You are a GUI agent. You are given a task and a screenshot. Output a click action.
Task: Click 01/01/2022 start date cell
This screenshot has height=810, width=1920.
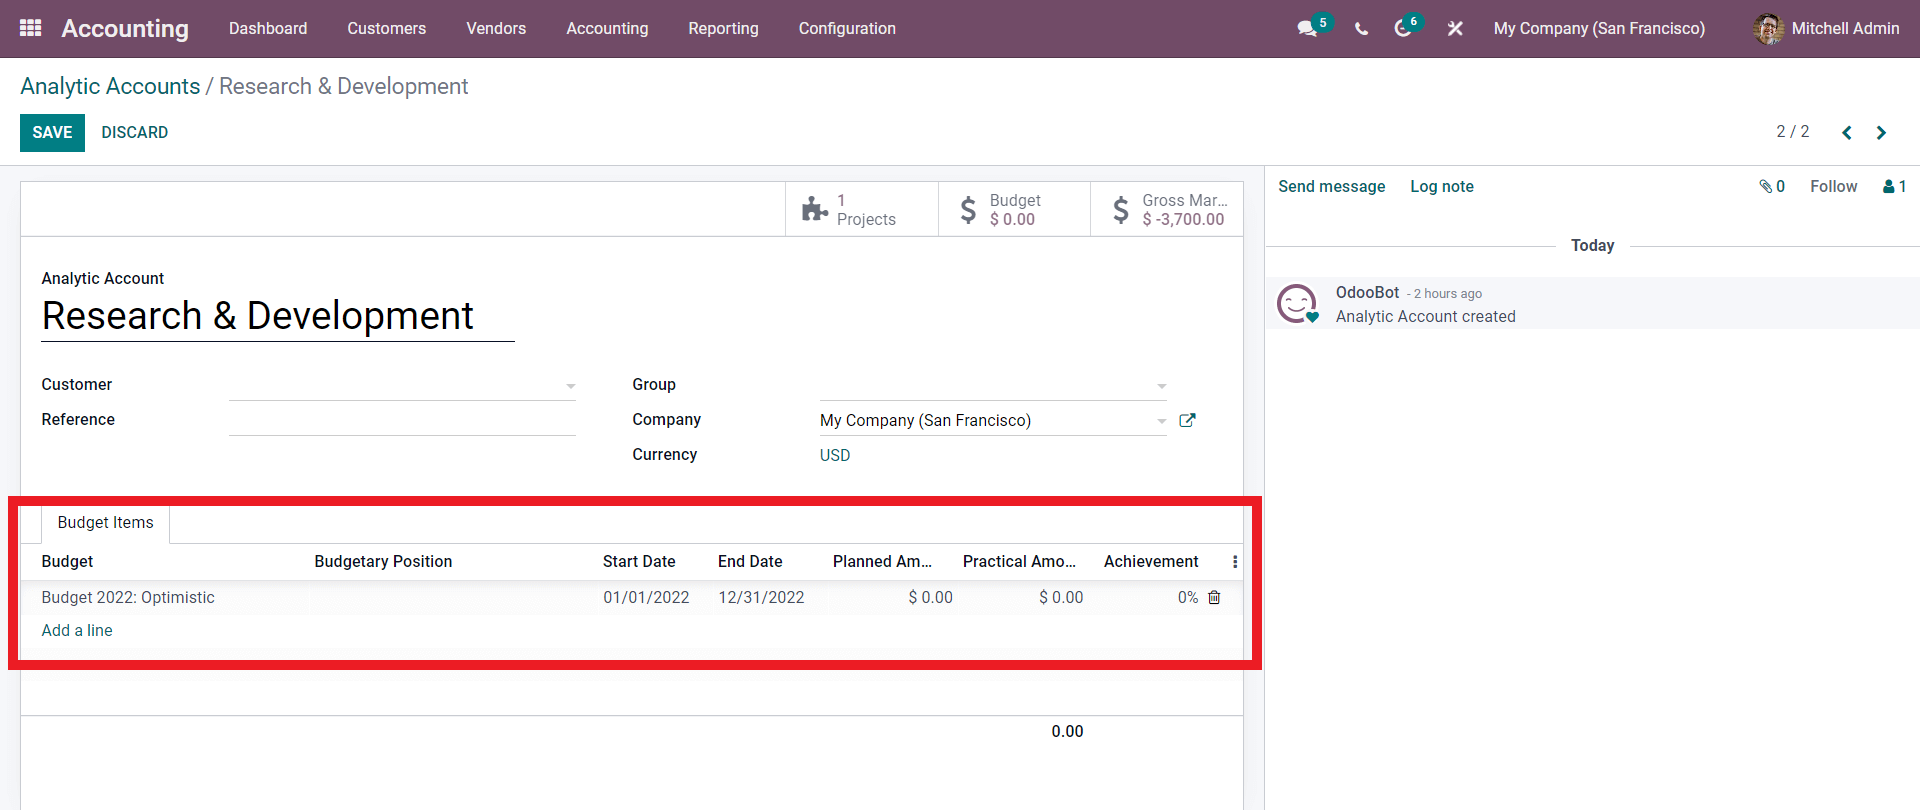[x=646, y=598]
